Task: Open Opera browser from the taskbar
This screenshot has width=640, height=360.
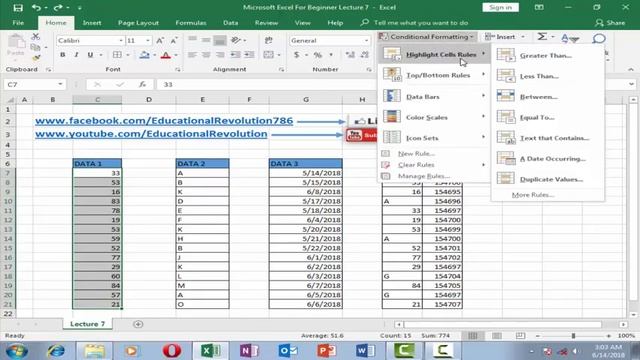Action: click(x=172, y=351)
